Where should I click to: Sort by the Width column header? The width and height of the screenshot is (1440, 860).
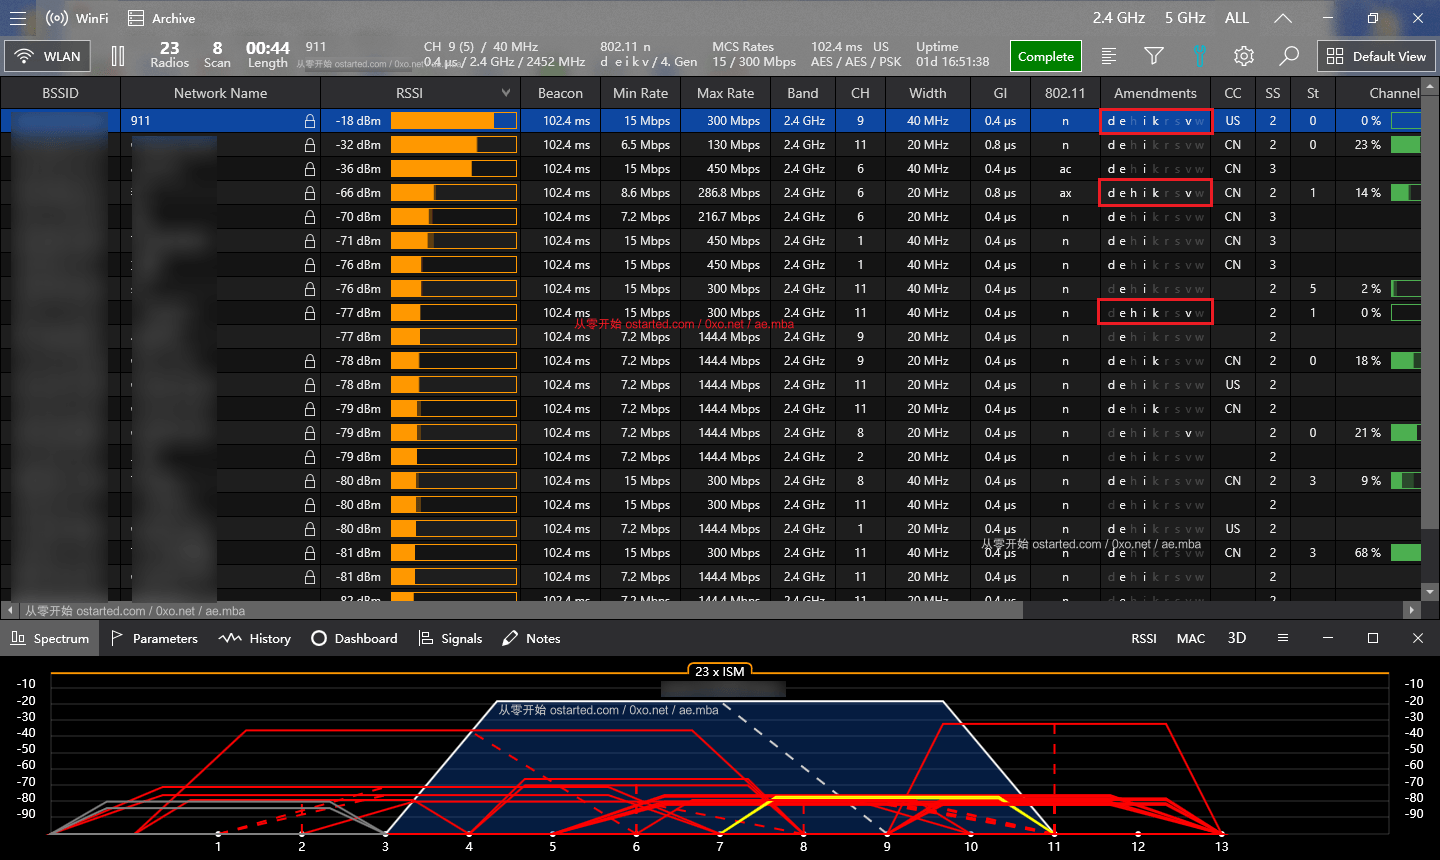[927, 93]
